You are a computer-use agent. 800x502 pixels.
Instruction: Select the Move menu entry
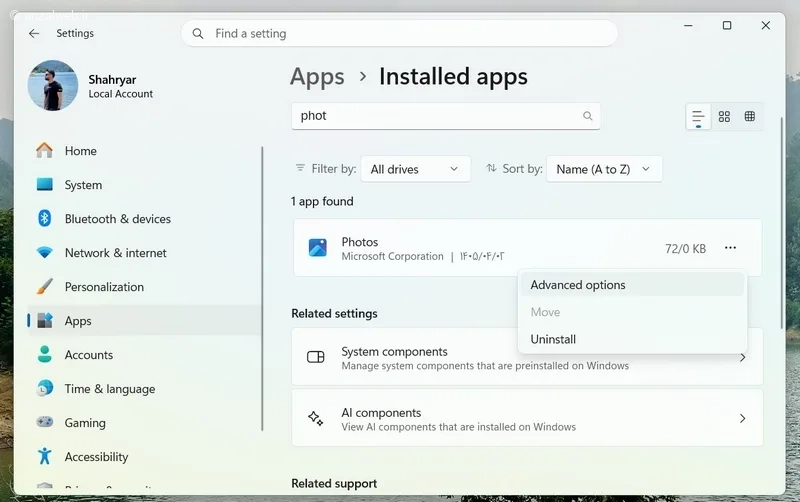coord(632,312)
